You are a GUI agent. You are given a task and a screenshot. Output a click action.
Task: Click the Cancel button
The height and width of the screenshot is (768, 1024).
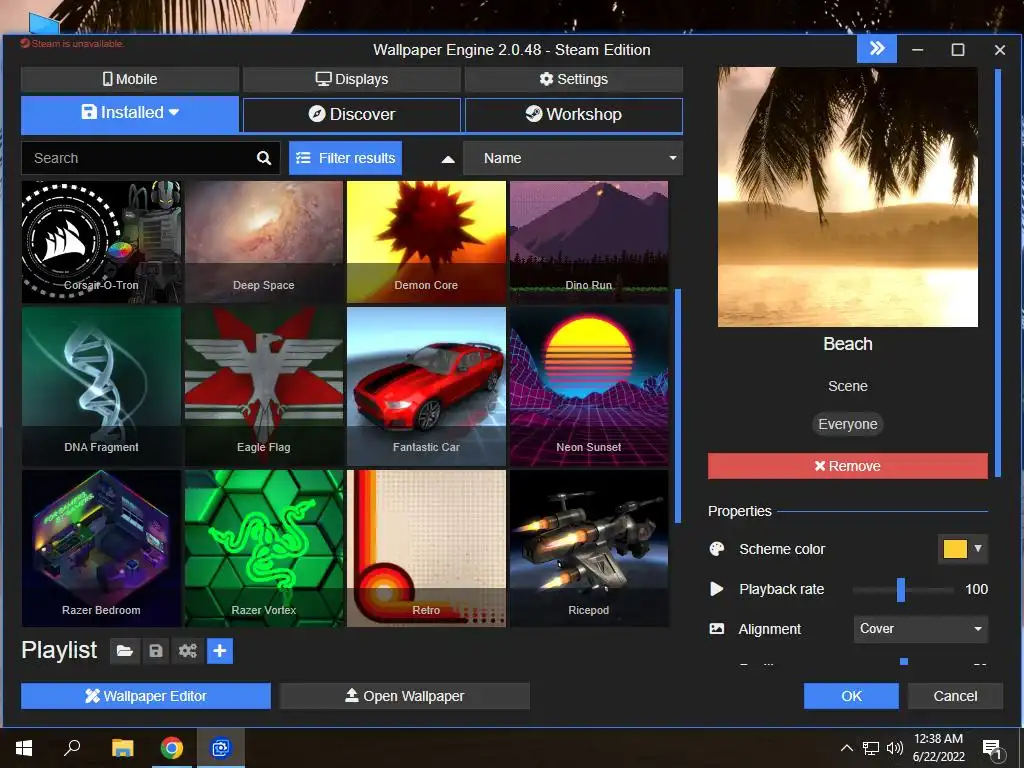(x=955, y=696)
